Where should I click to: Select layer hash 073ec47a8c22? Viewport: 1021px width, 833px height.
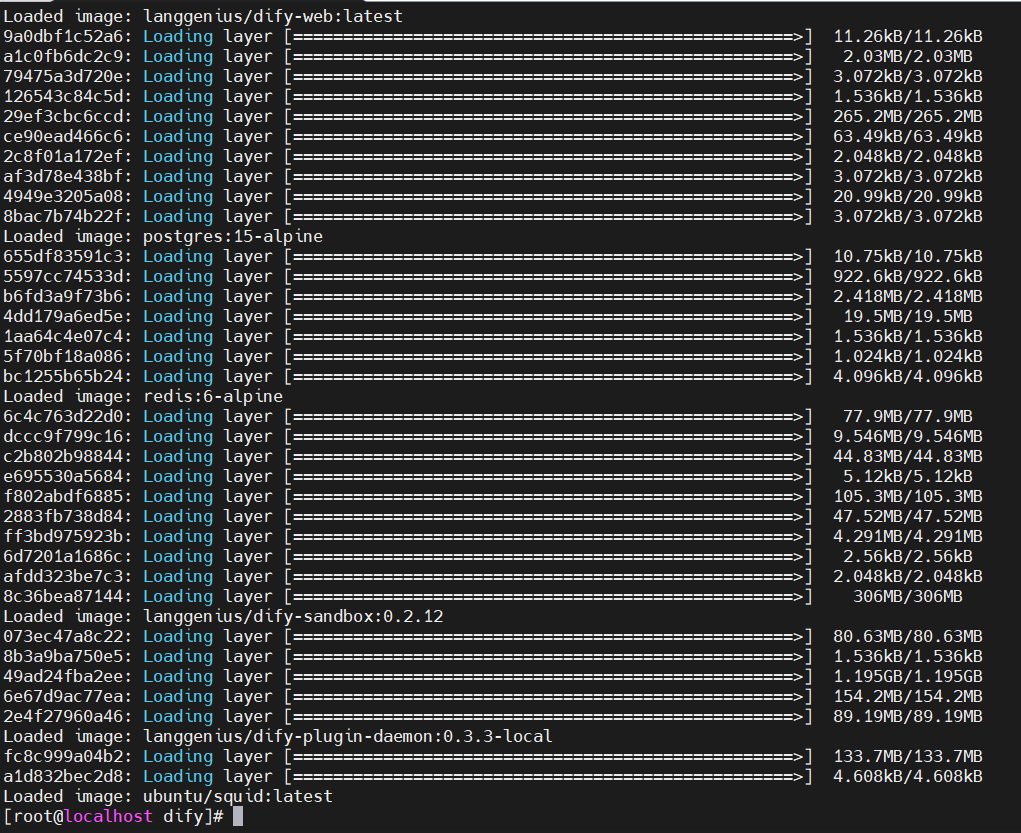[63, 636]
